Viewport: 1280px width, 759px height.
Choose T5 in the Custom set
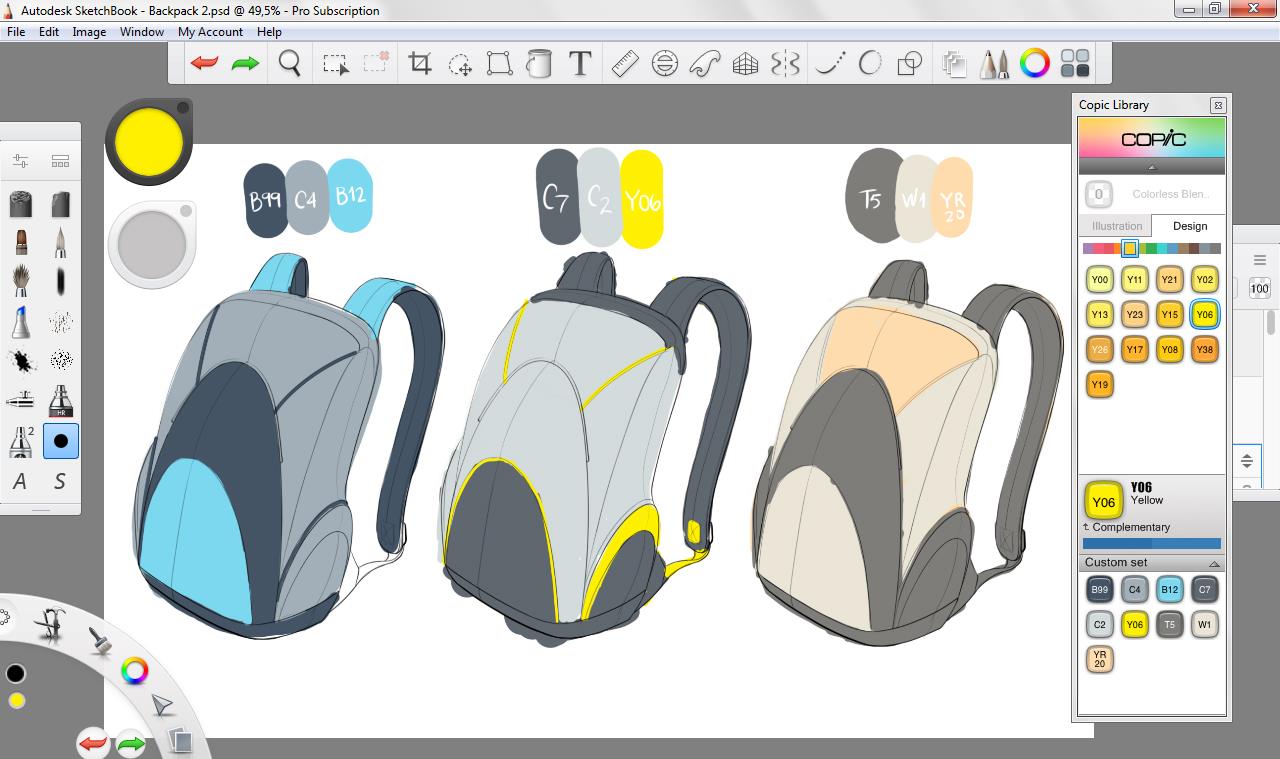coord(1170,625)
